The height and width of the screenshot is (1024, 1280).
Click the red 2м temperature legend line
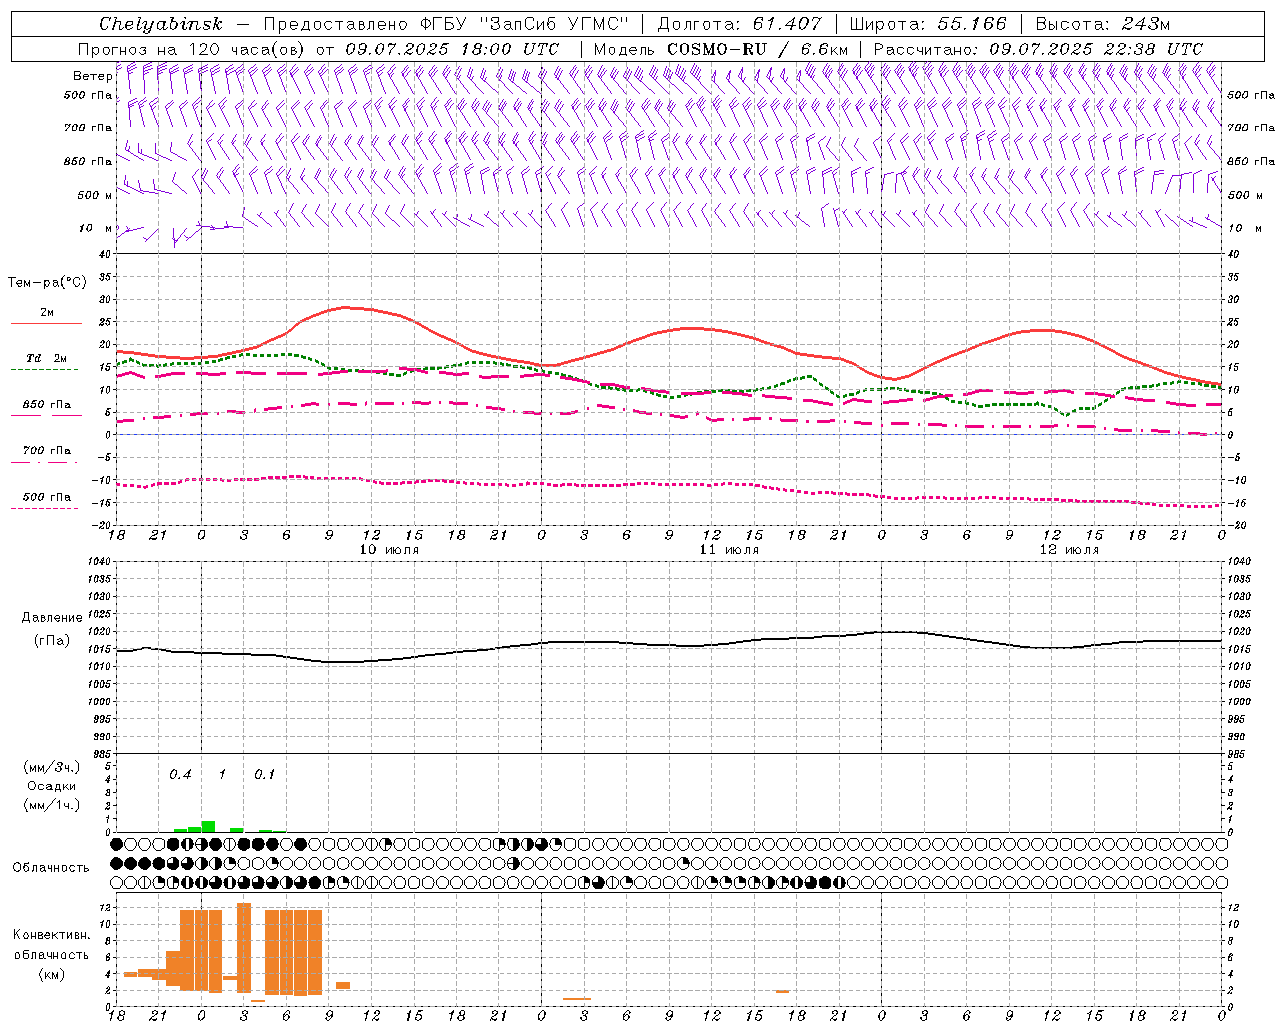(46, 322)
